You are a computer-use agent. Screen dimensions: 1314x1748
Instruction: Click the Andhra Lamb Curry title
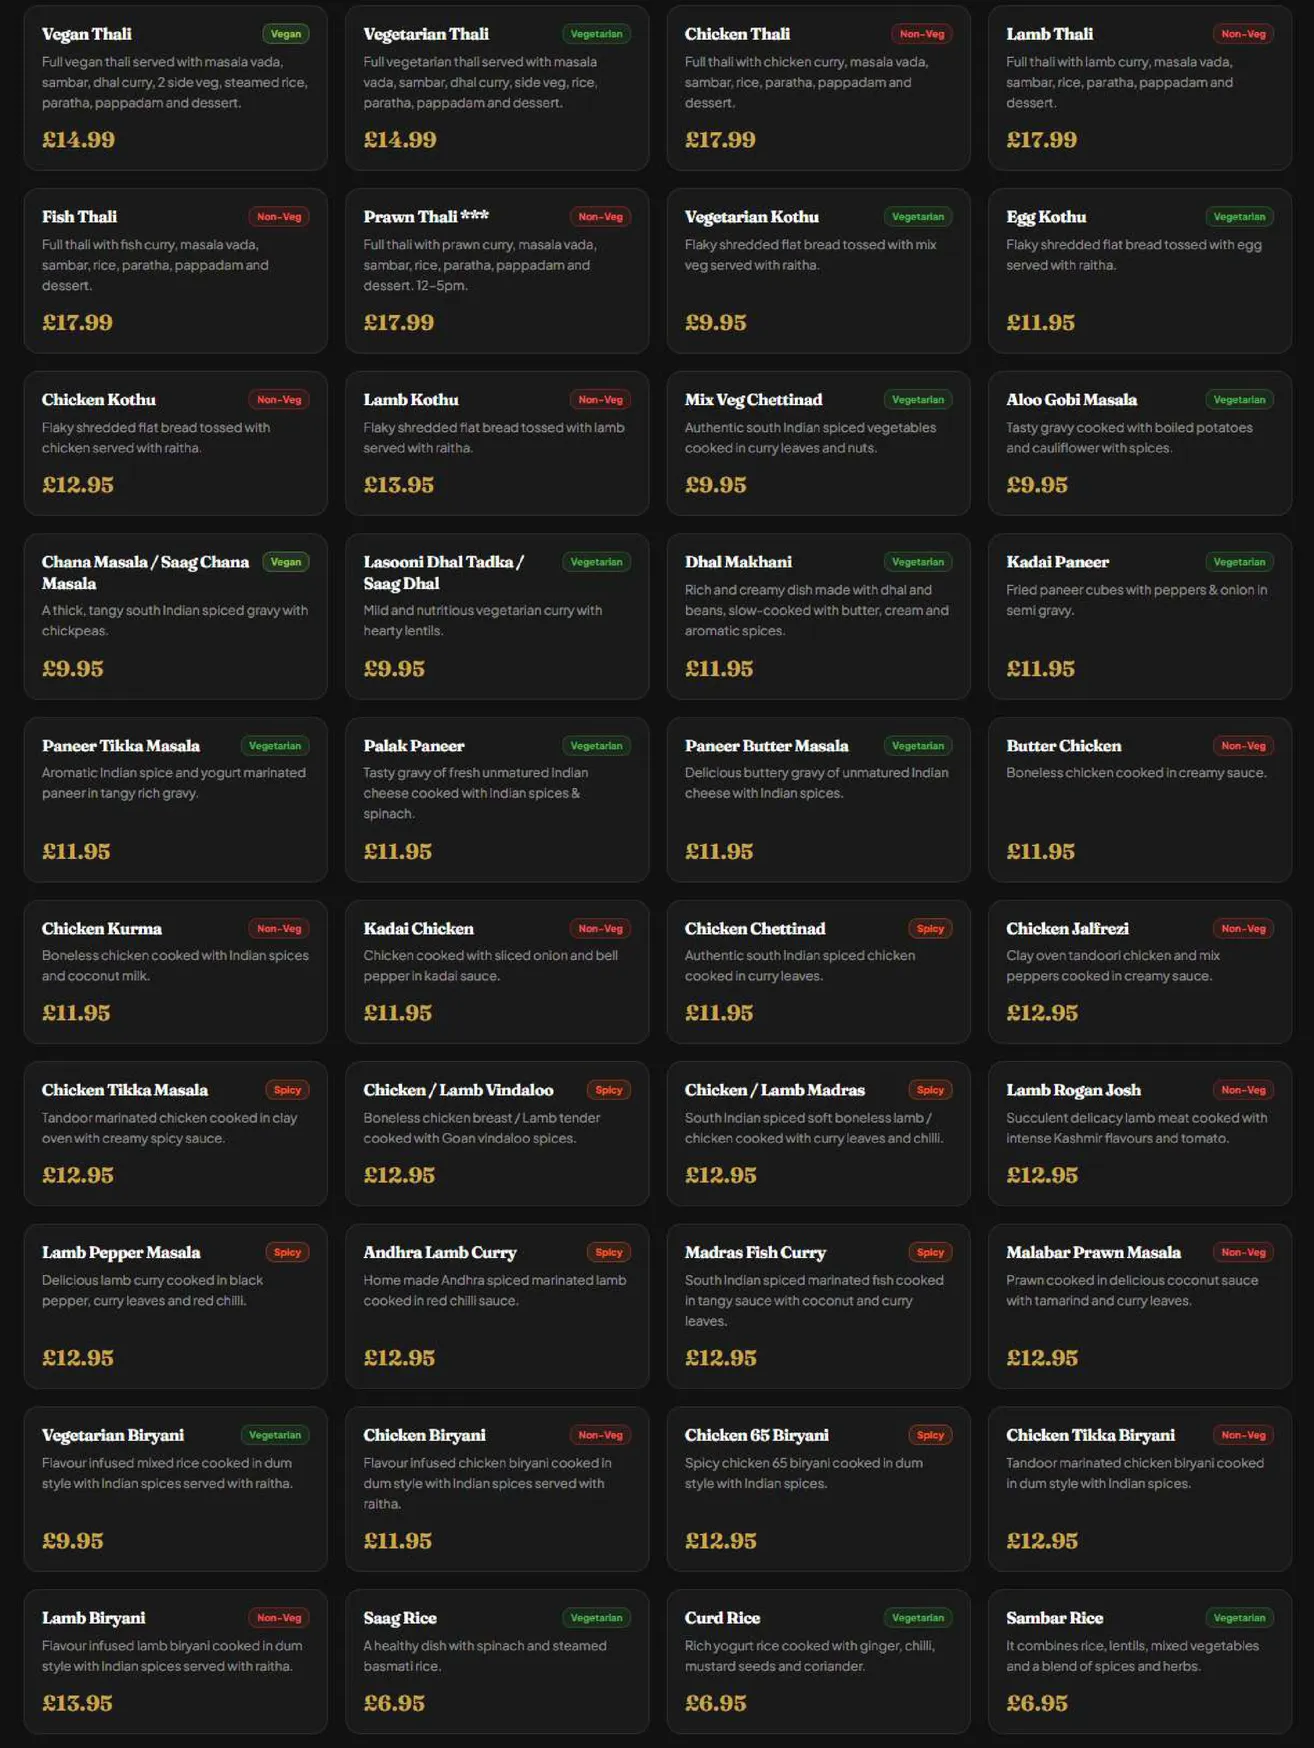(x=440, y=1253)
